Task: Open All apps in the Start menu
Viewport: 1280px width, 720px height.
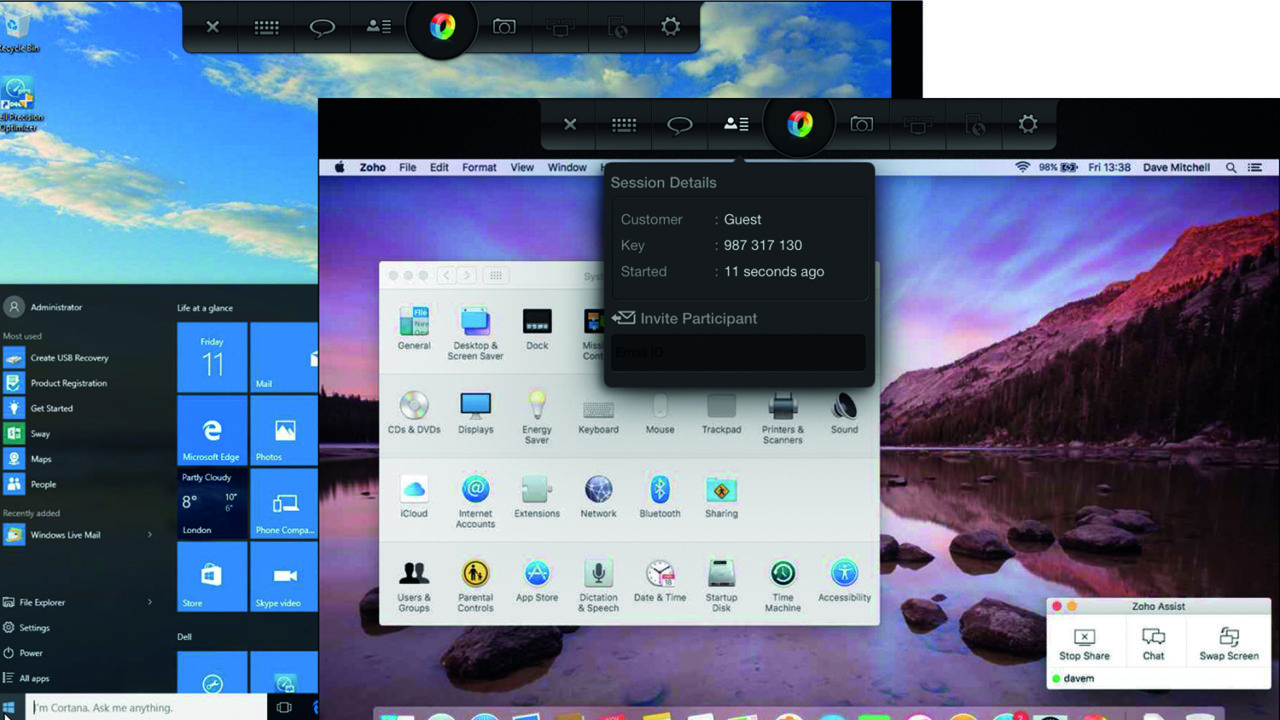Action: pos(34,678)
